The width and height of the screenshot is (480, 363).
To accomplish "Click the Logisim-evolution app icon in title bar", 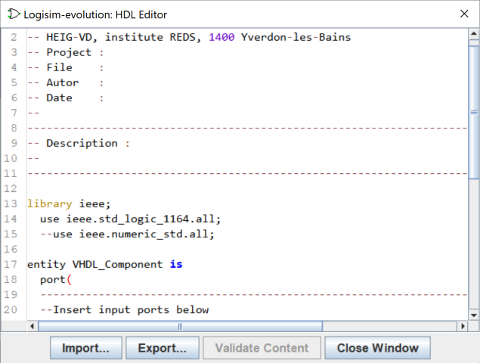I will [x=14, y=14].
